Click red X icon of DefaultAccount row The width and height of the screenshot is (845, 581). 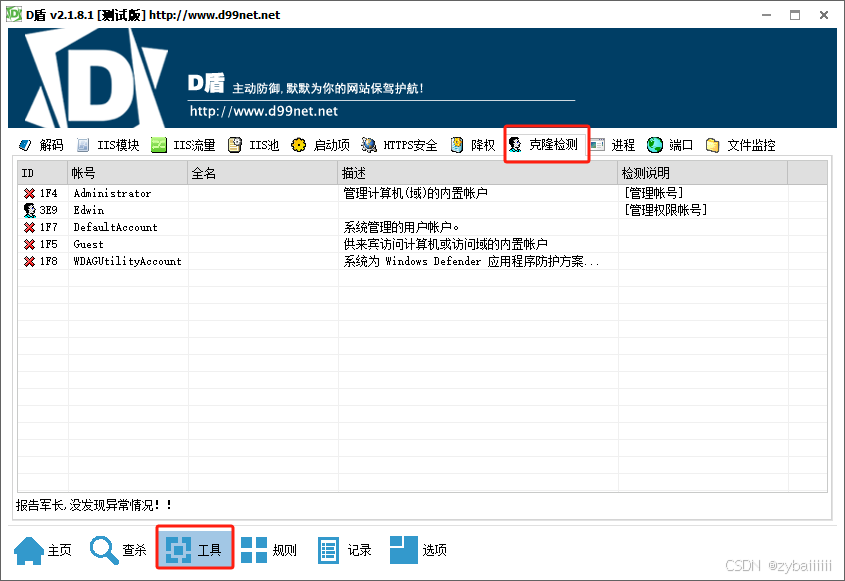tap(30, 227)
